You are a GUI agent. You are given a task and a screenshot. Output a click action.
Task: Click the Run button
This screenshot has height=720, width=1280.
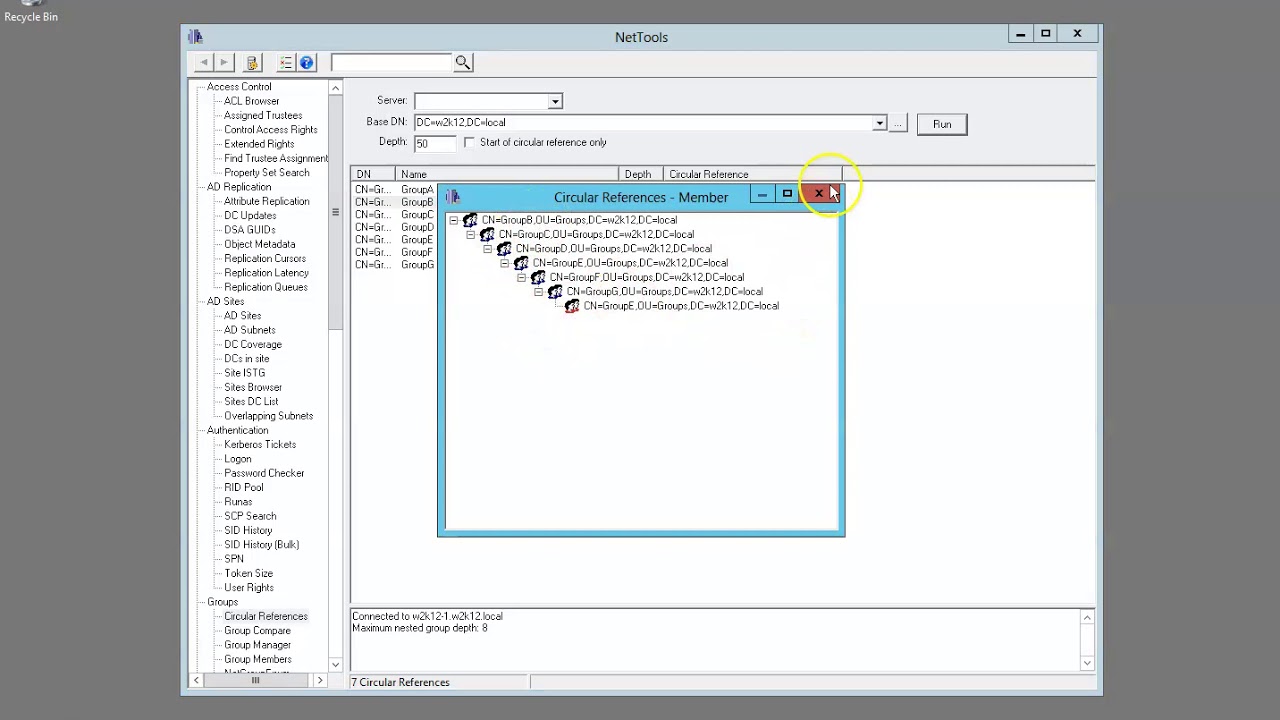tap(942, 124)
